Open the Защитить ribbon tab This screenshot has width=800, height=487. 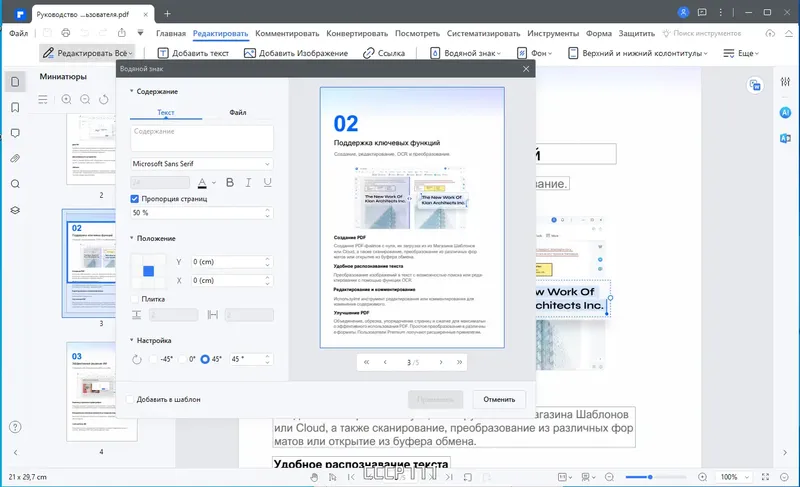pos(637,34)
